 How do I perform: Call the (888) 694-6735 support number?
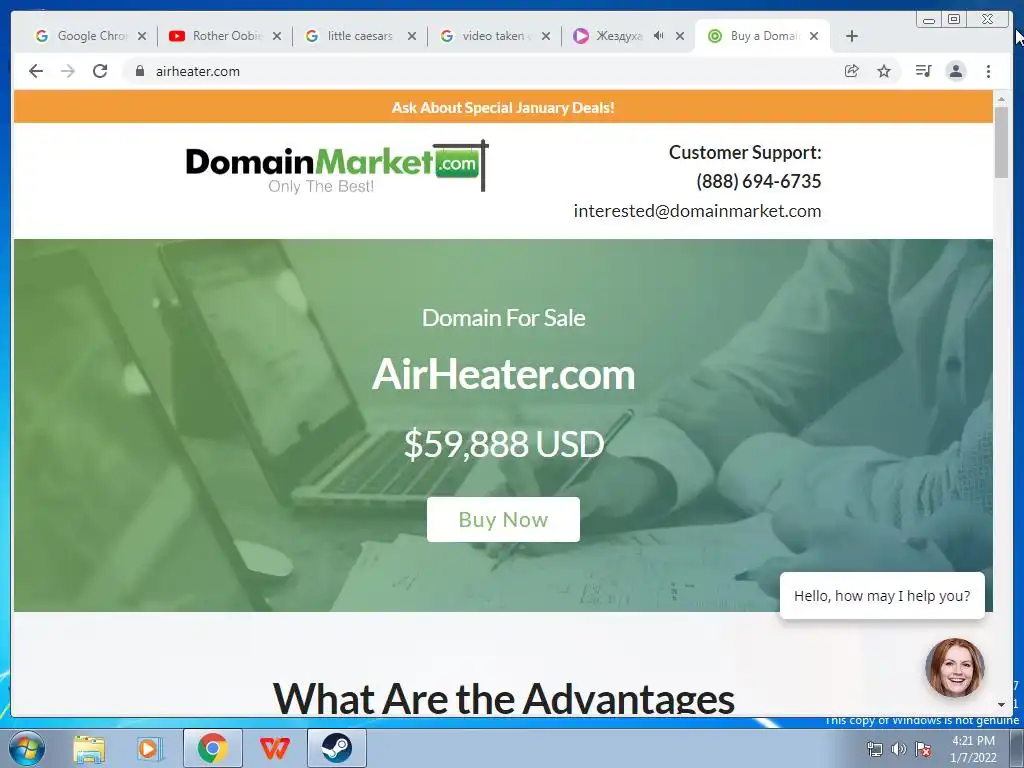[x=758, y=182]
